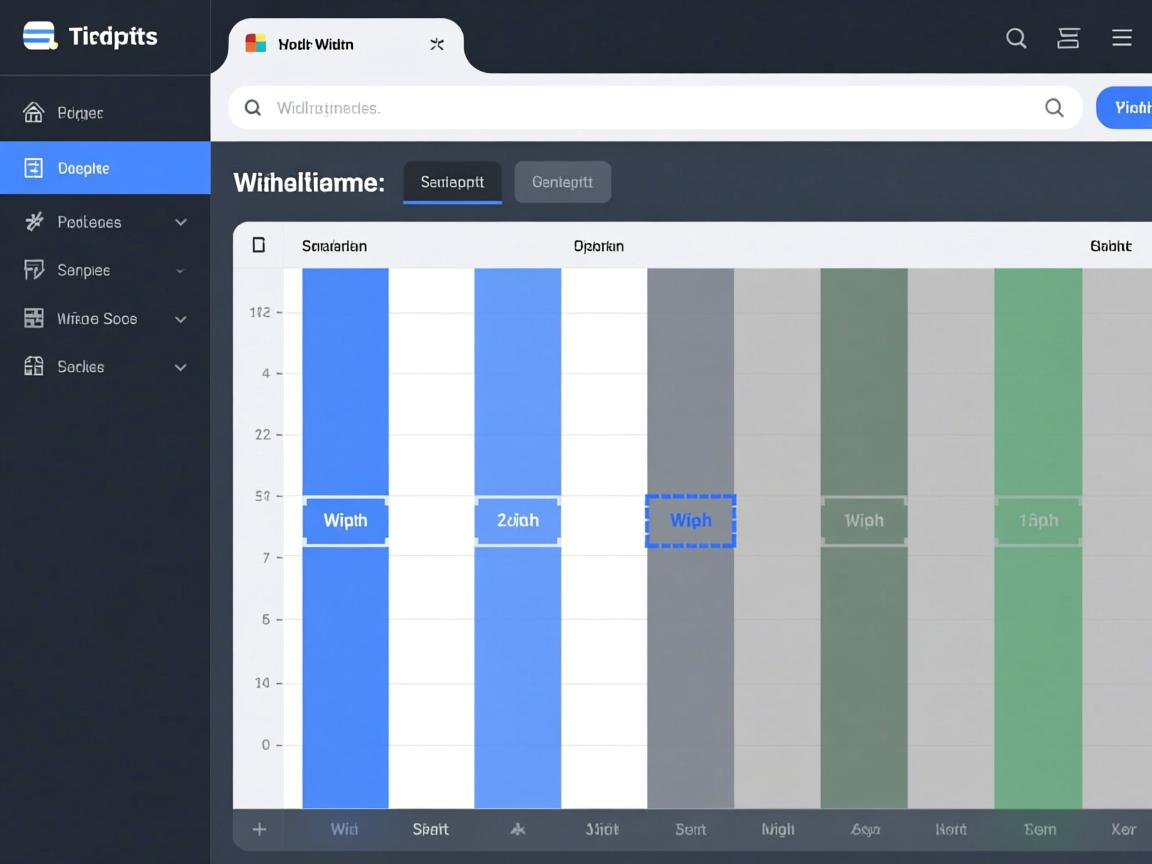Switch to the Sanlappit tab
1152x864 pixels.
coord(452,182)
